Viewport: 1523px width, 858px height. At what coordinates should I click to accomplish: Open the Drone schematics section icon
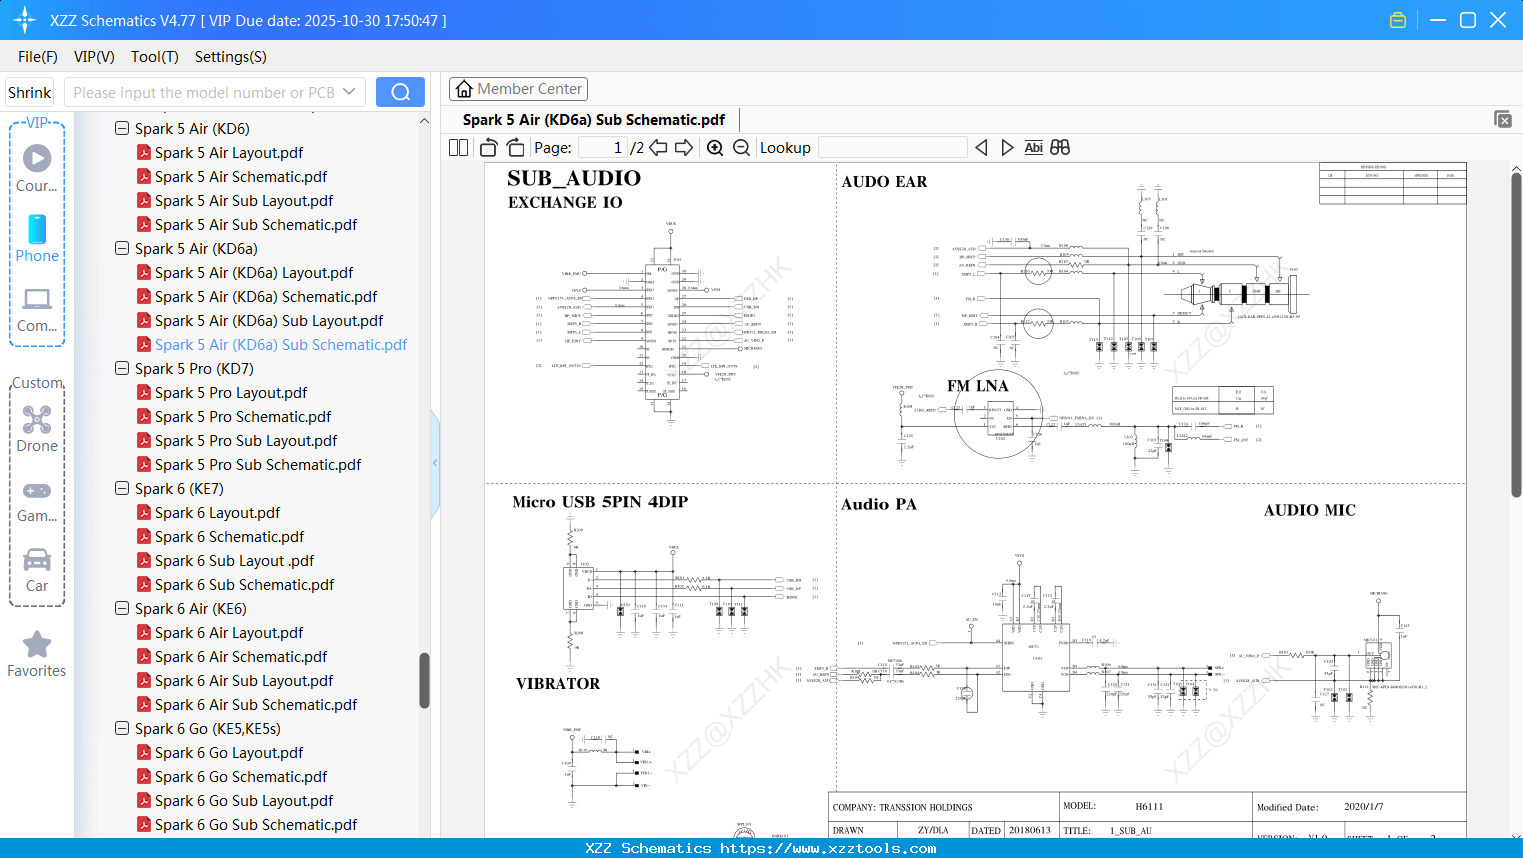36,420
